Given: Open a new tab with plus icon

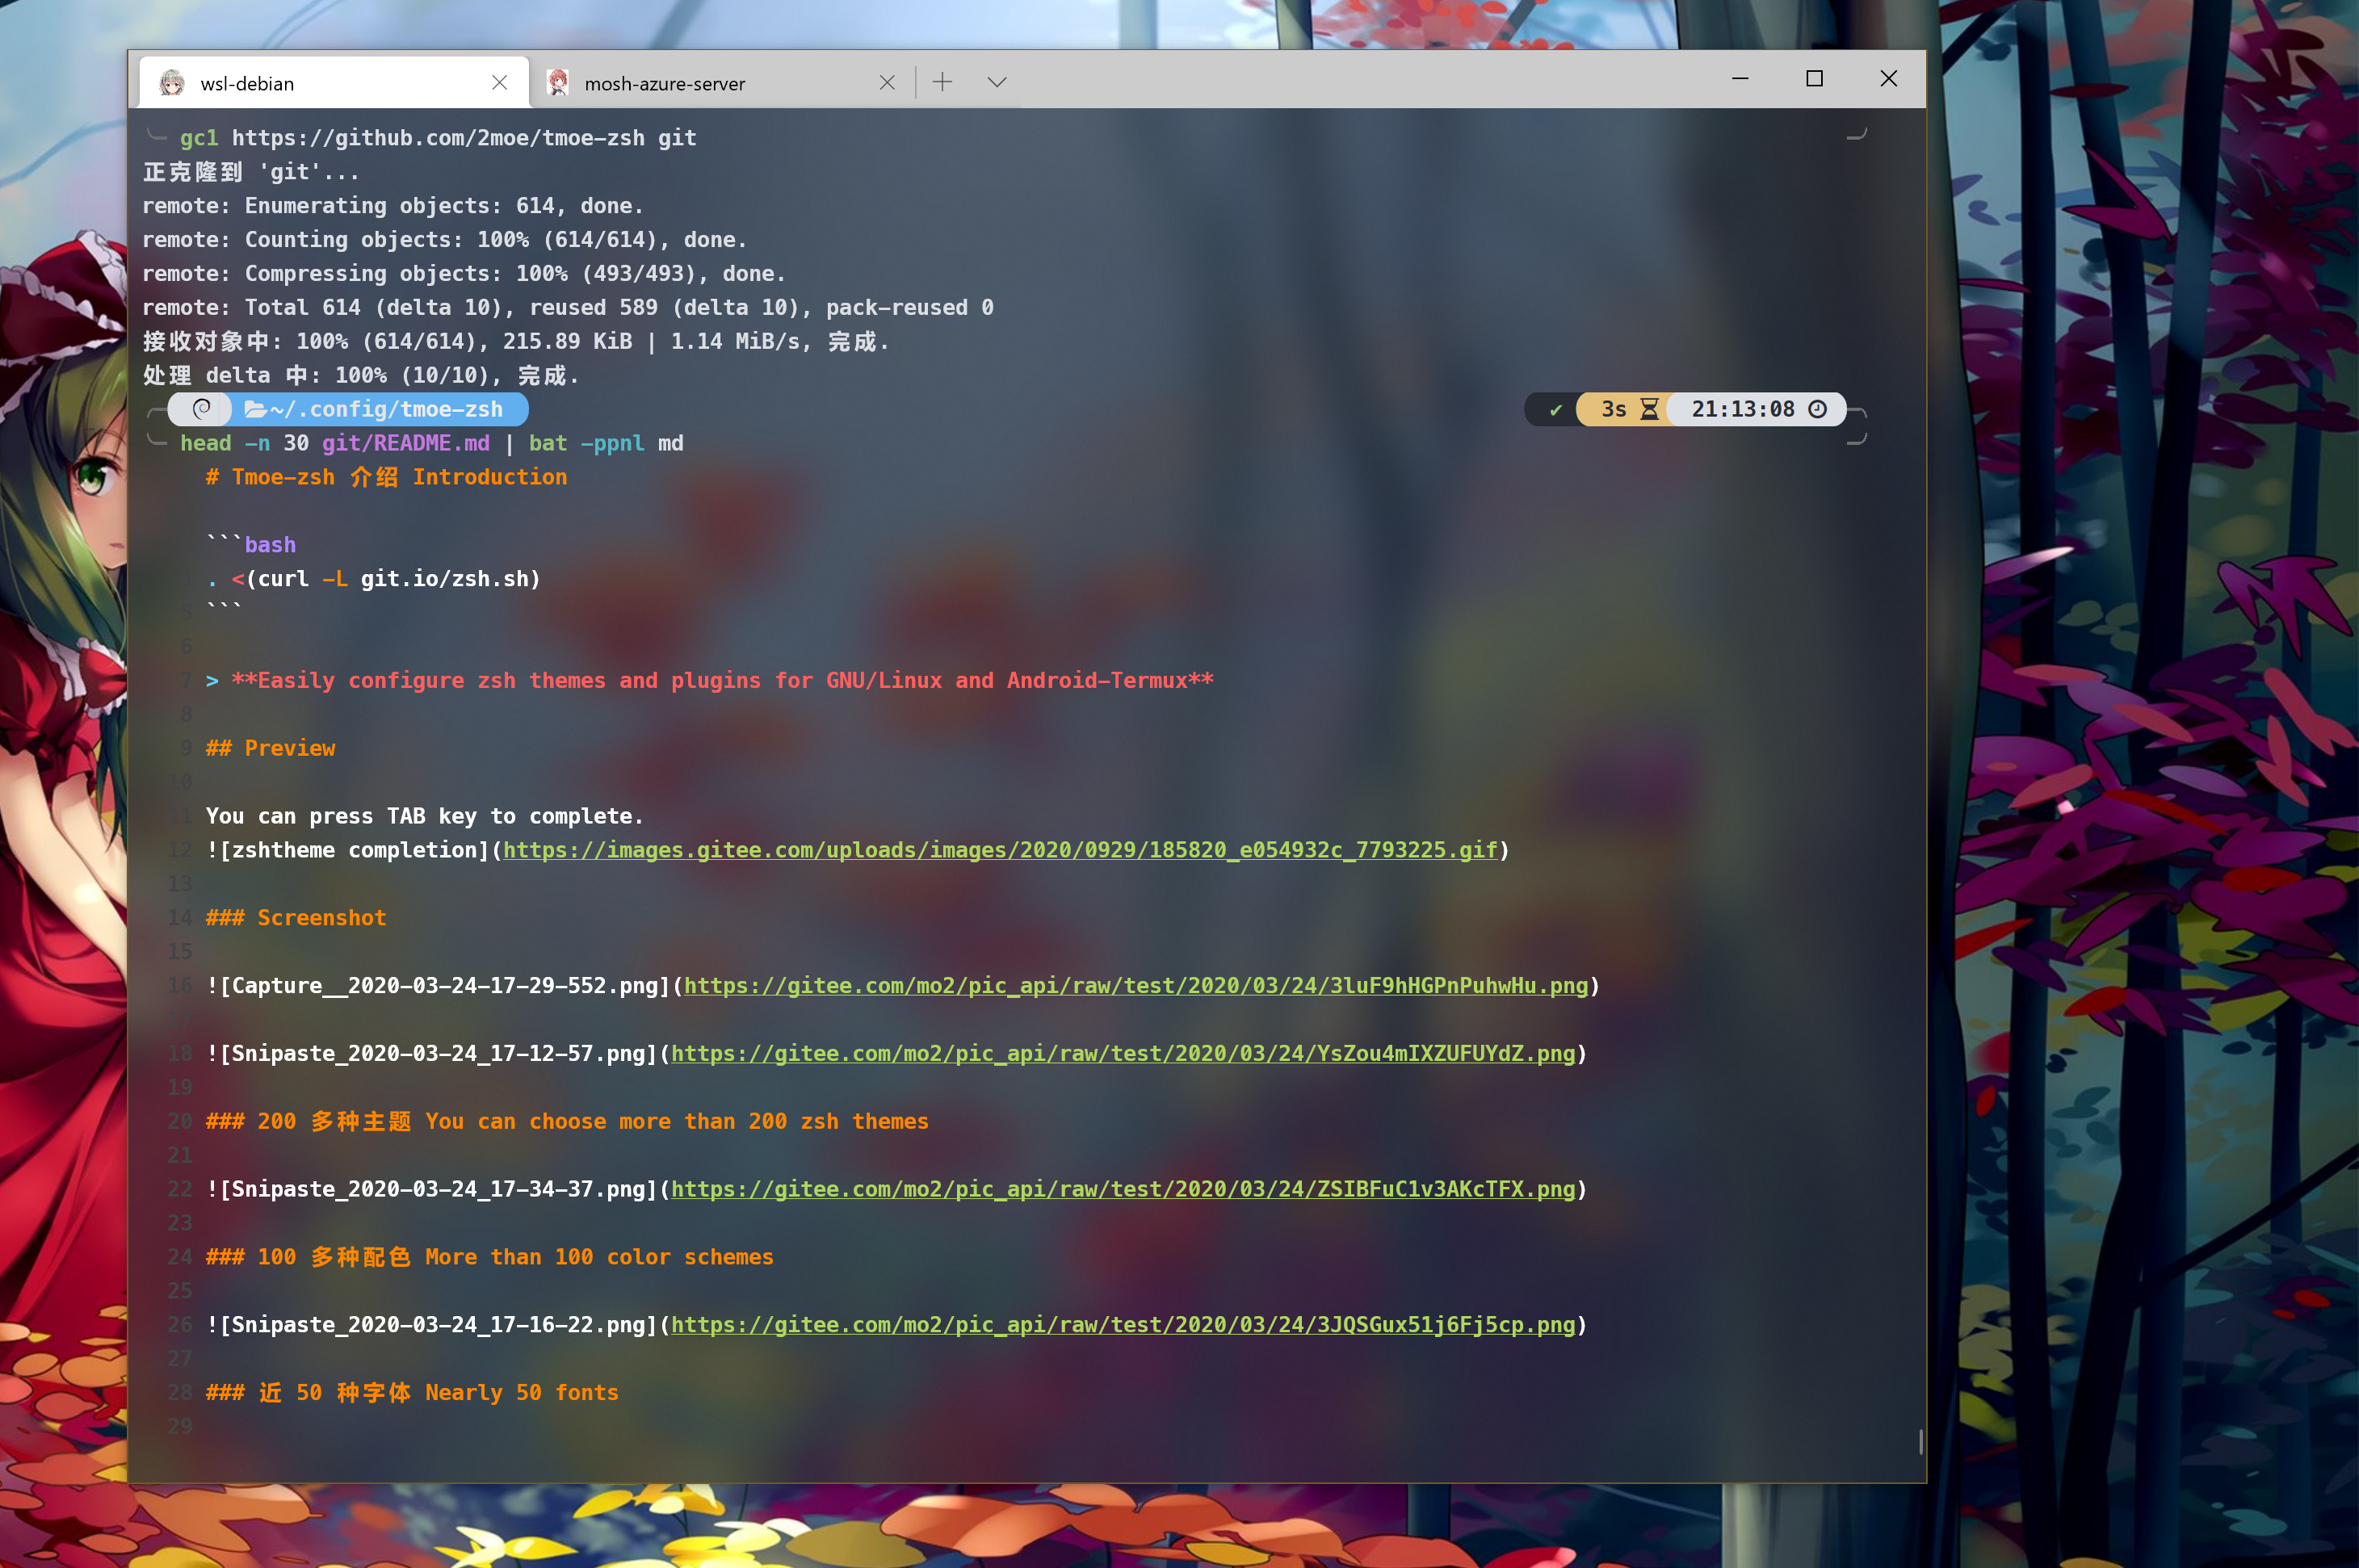Looking at the screenshot, I should pyautogui.click(x=942, y=82).
